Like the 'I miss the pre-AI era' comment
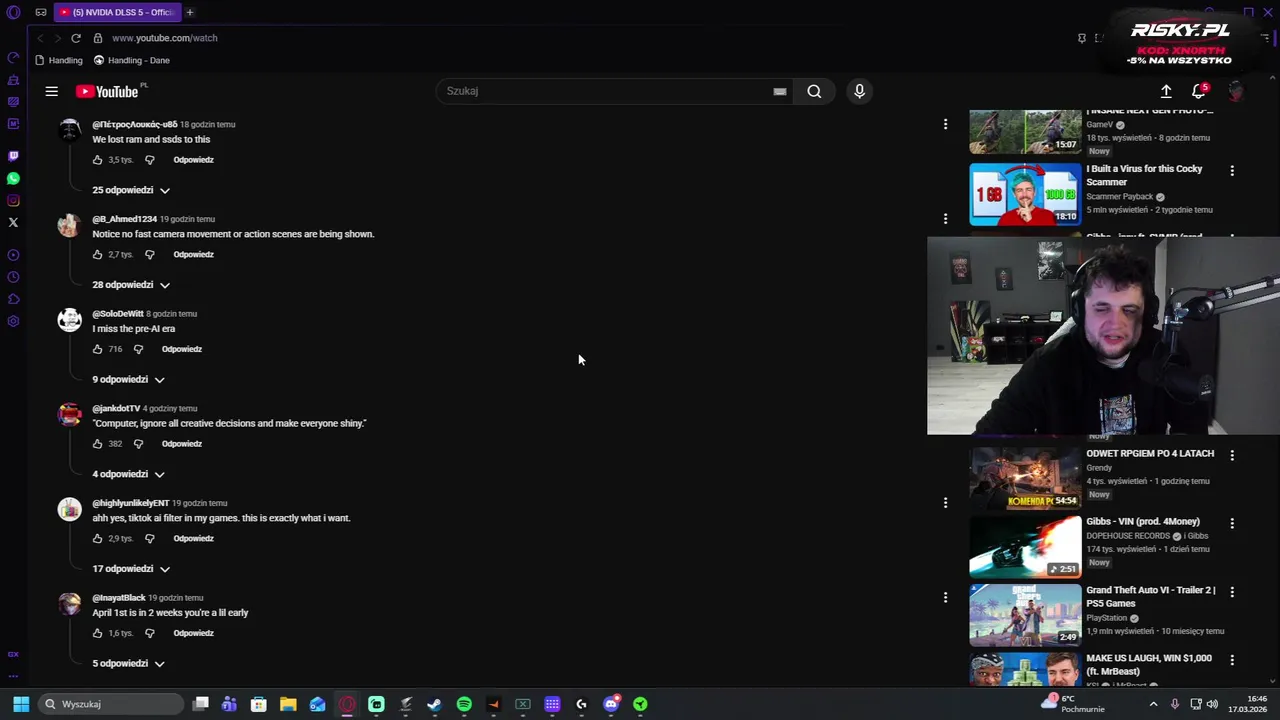 (97, 349)
